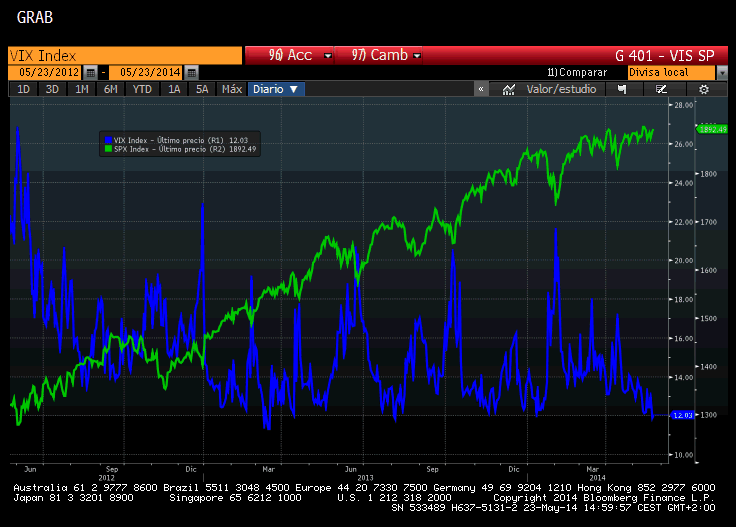Viewport: 736px width, 527px height.
Task: Click the Divisa local currency field
Action: (x=671, y=72)
